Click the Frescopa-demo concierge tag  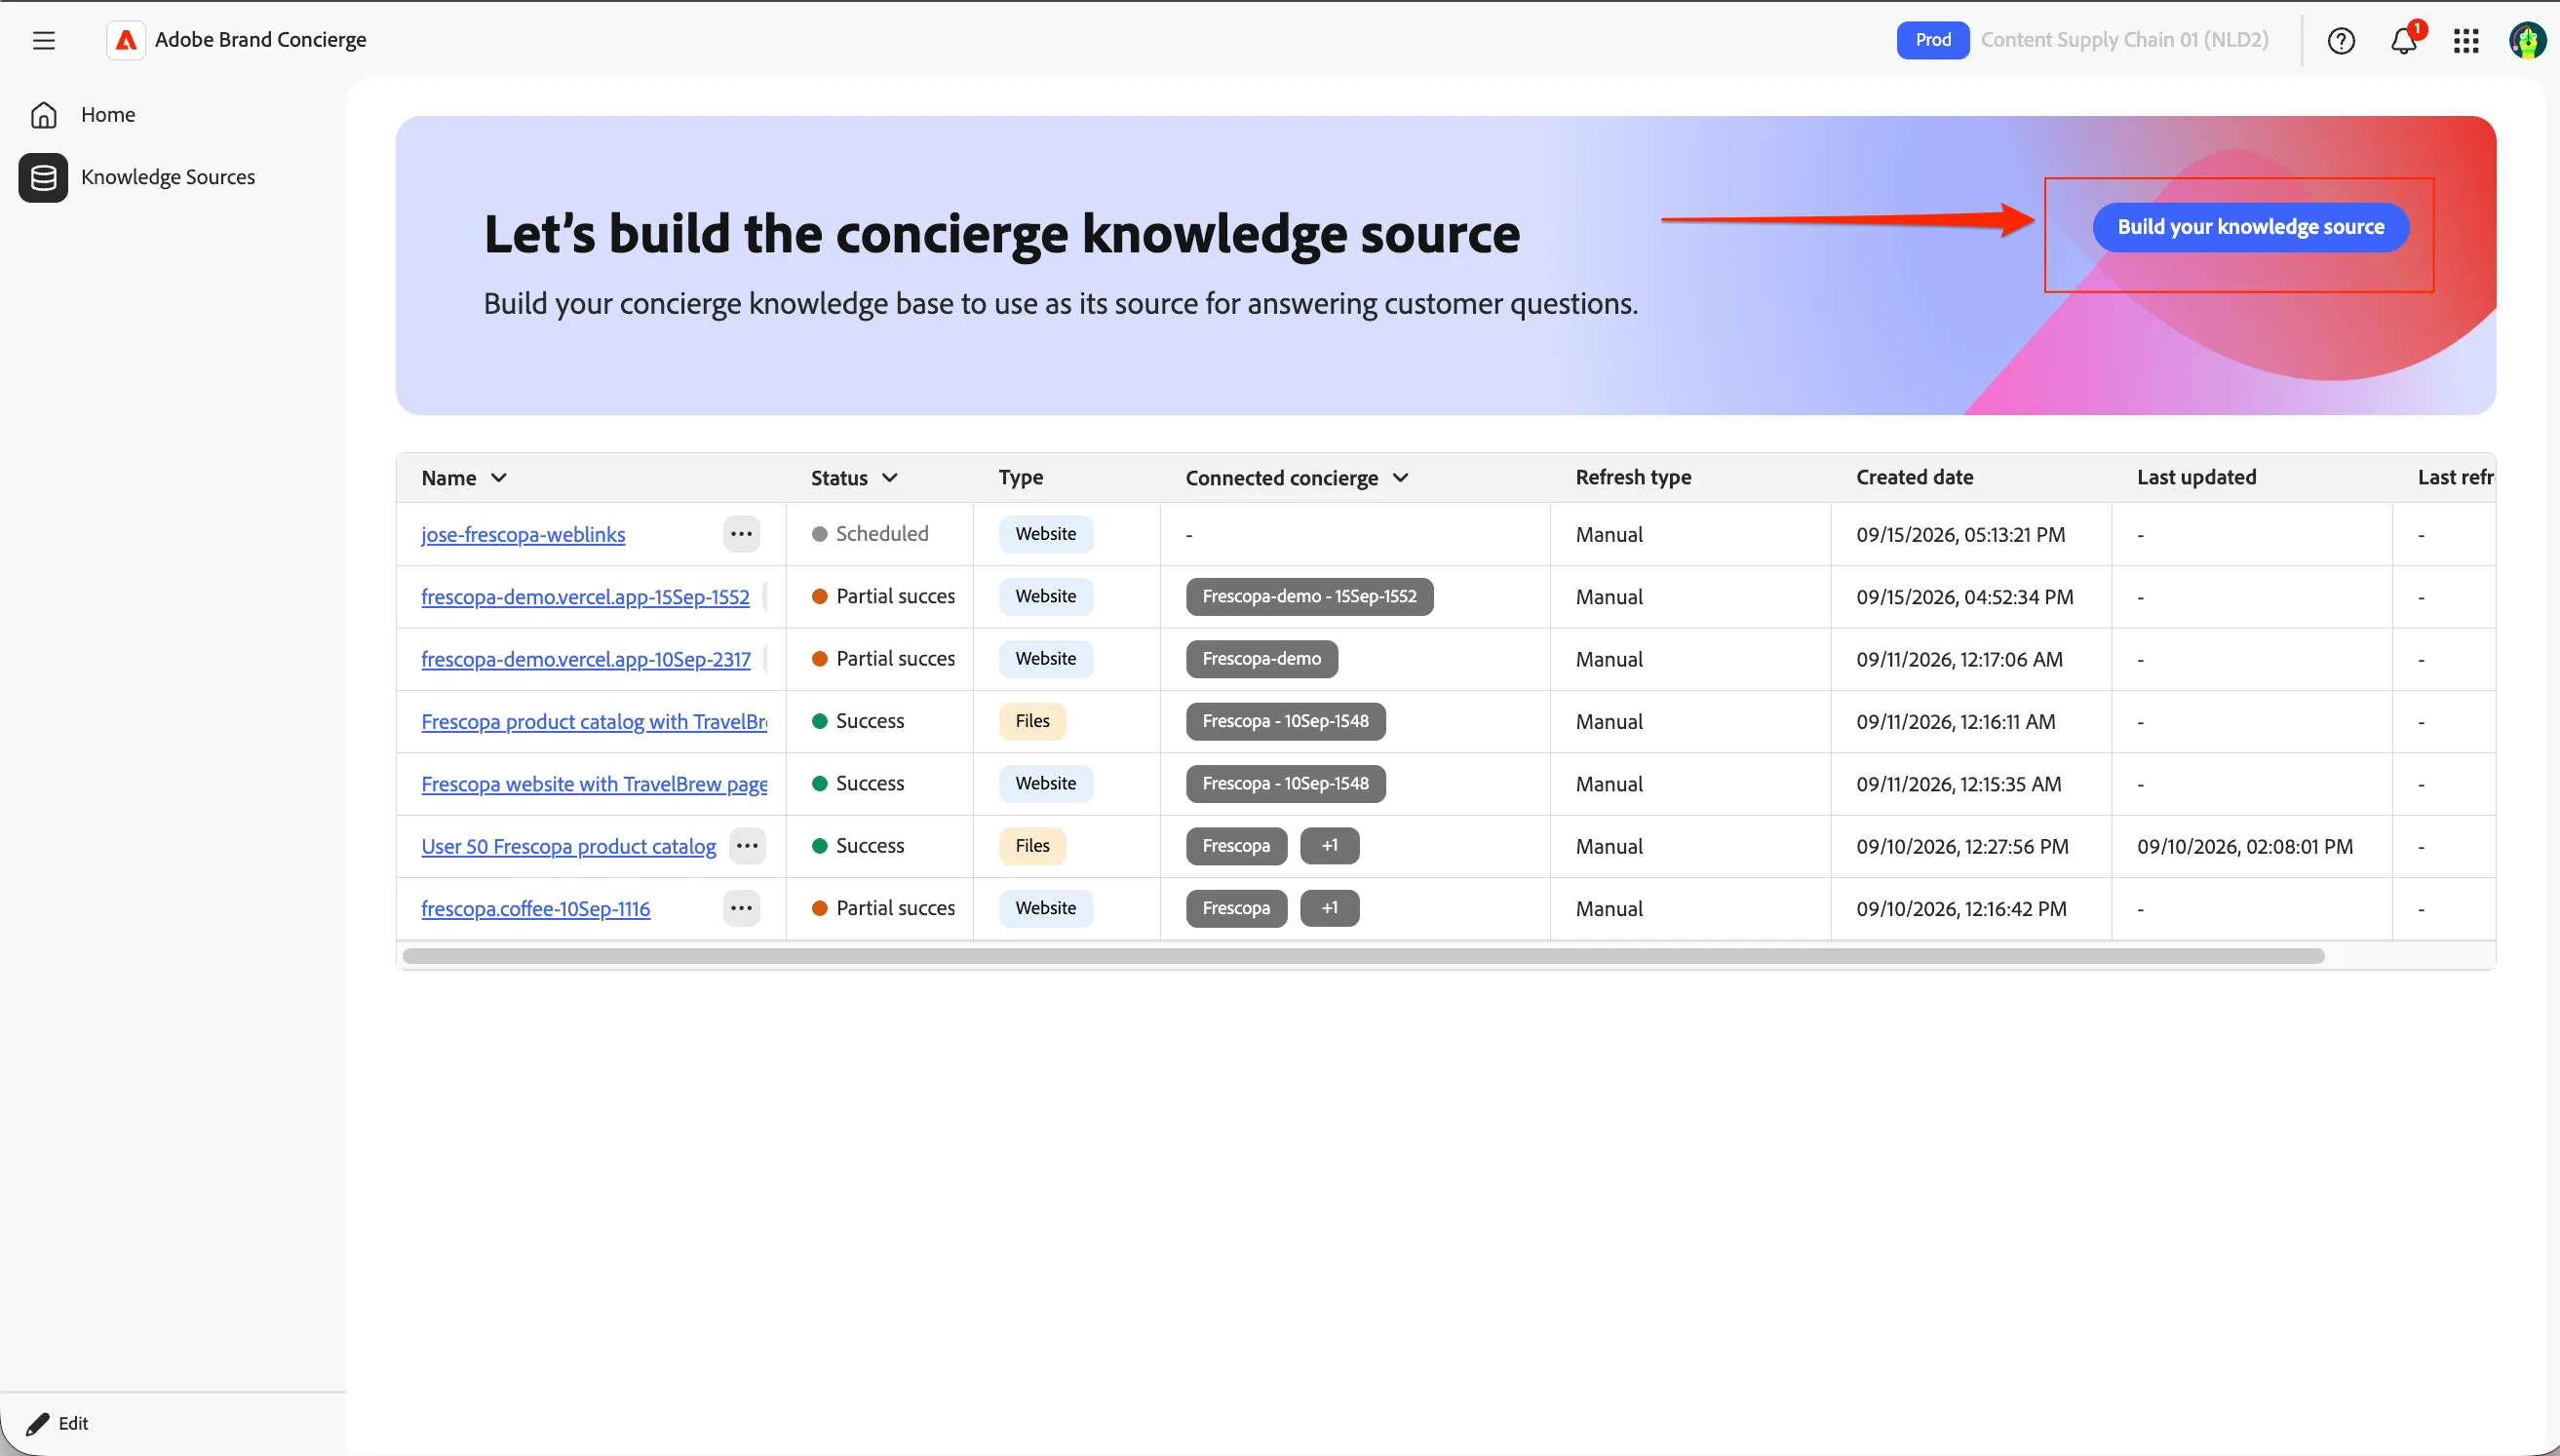(x=1262, y=659)
